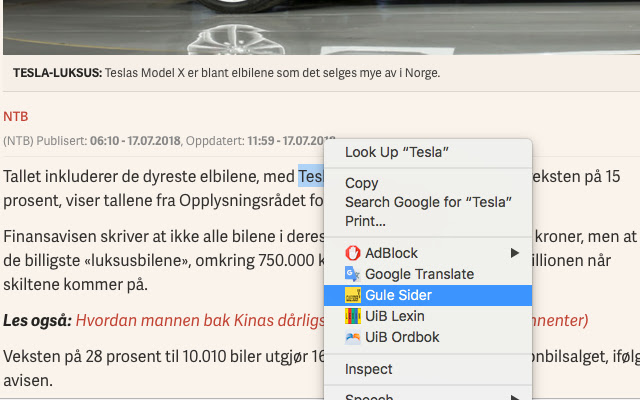This screenshot has width=640, height=400.
Task: Open Inspect from the context menu
Action: pos(428,369)
